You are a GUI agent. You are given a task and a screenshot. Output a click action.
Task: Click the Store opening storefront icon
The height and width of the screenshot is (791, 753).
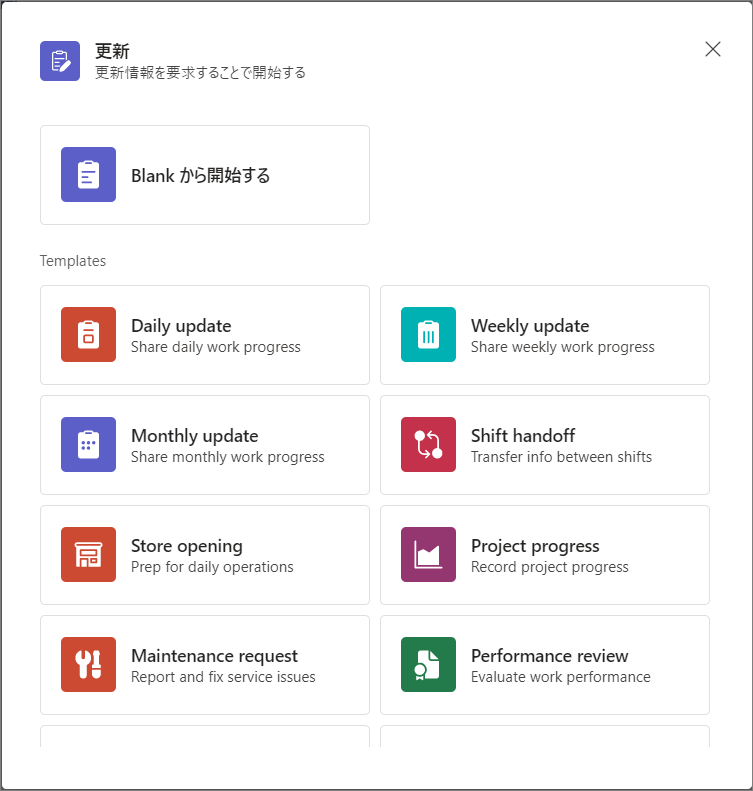coord(88,554)
